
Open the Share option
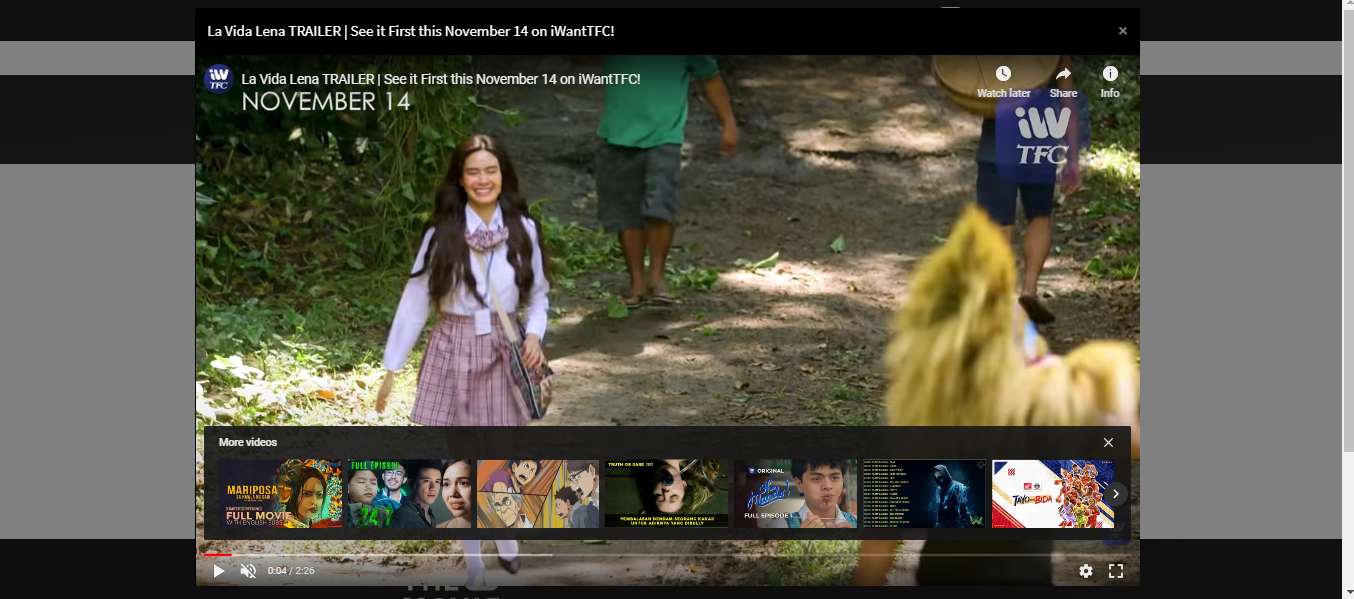(x=1063, y=82)
